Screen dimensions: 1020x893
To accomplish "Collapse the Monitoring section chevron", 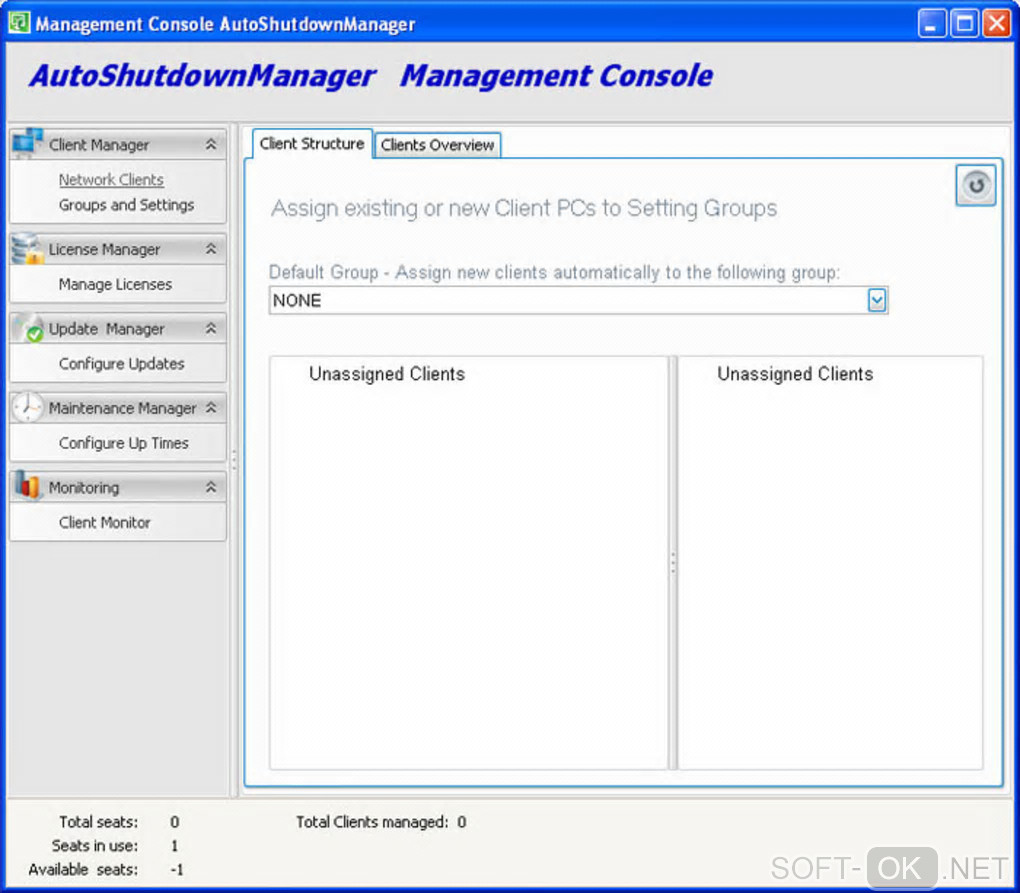I will point(211,487).
